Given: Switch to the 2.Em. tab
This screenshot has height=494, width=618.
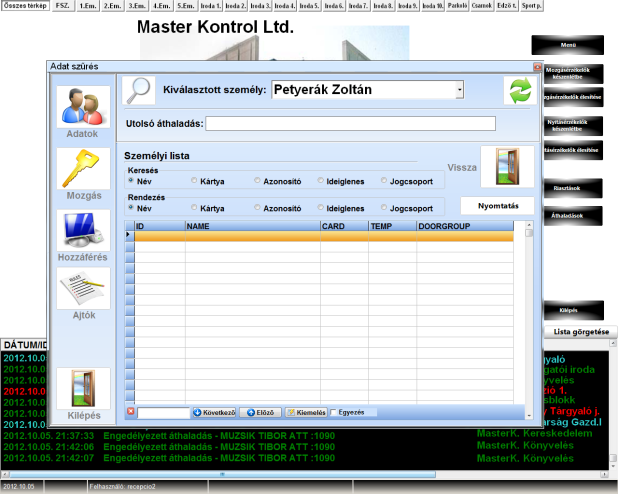Looking at the screenshot, I should click(x=112, y=6).
